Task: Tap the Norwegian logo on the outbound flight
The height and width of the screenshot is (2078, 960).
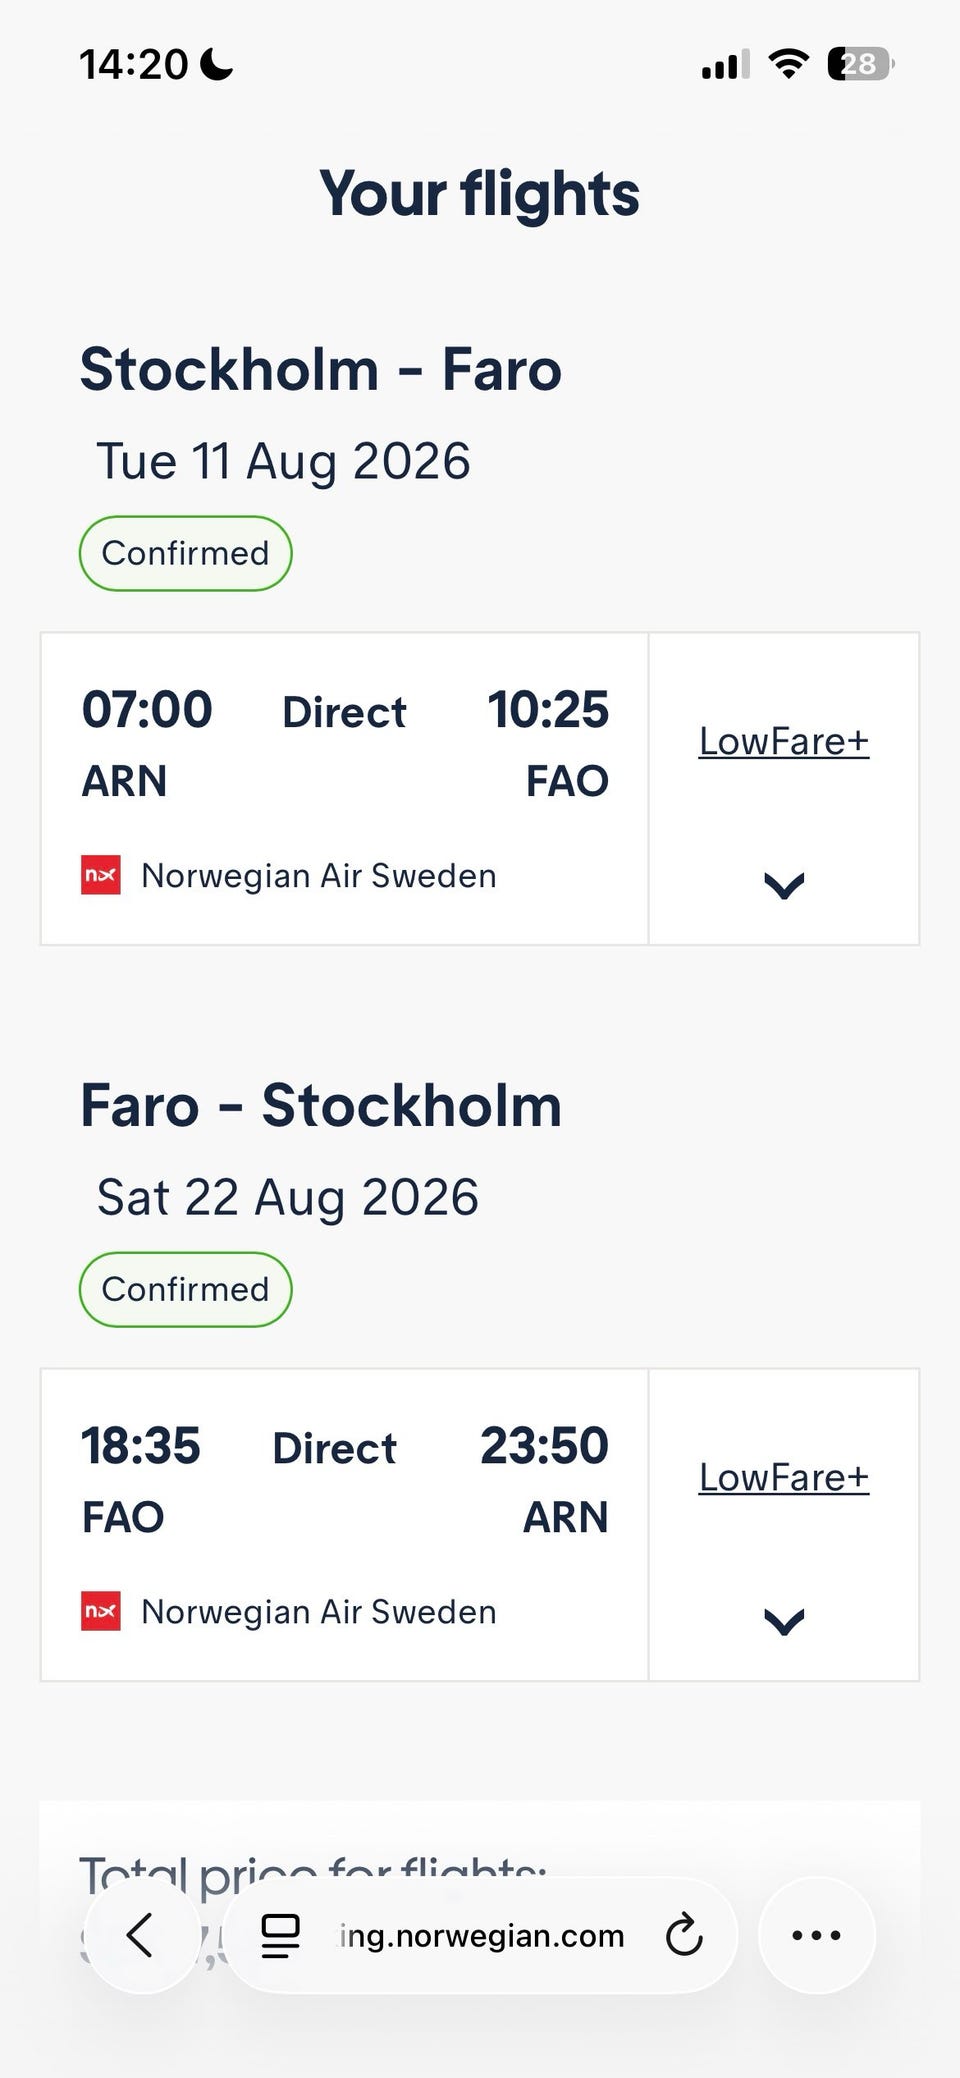Action: click(x=101, y=875)
